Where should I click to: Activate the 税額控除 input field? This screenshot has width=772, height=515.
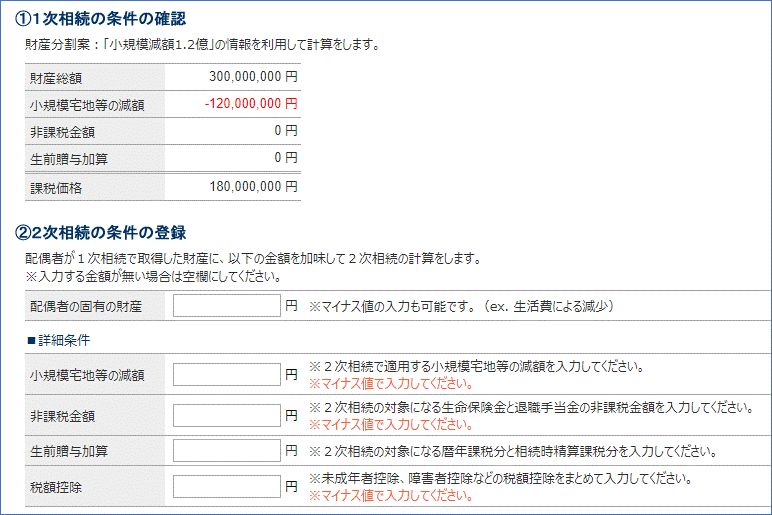[x=226, y=487]
